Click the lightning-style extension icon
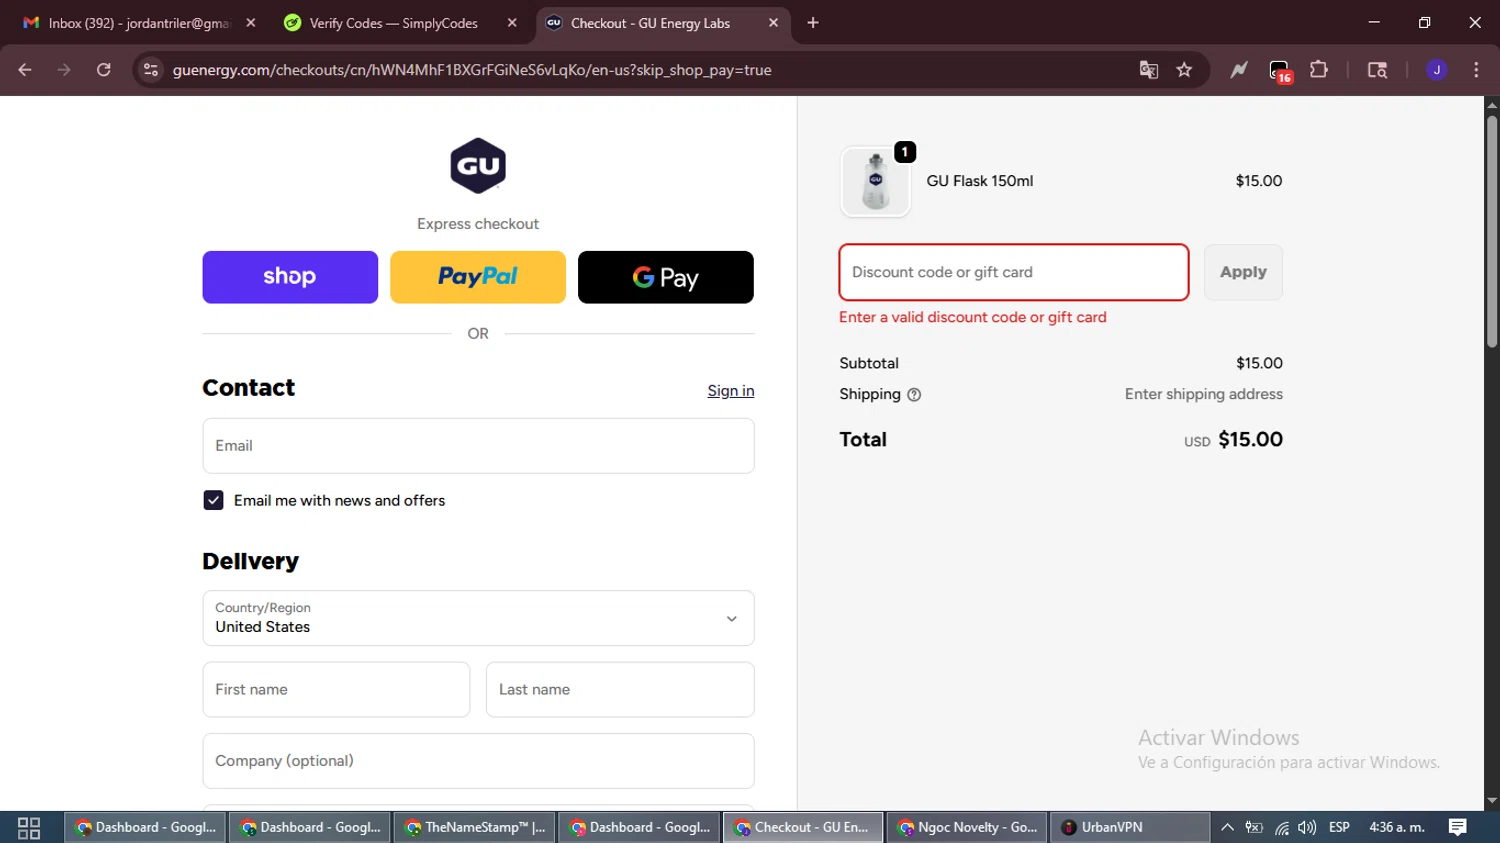This screenshot has height=843, width=1500. (x=1239, y=70)
